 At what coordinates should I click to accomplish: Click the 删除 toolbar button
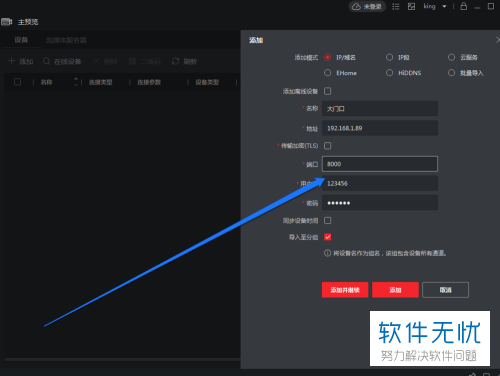coord(105,61)
